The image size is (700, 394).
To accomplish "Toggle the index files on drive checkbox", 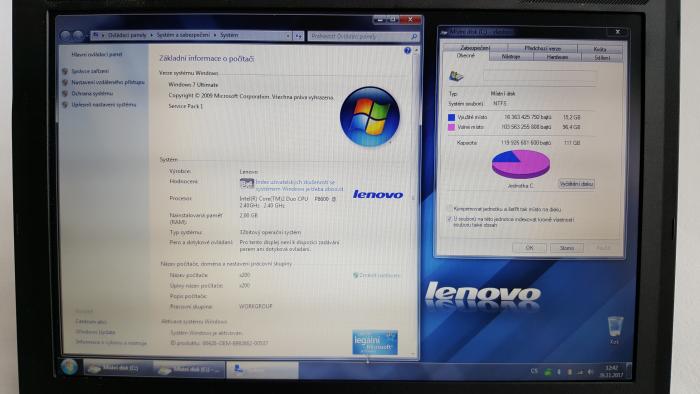I will tap(449, 219).
